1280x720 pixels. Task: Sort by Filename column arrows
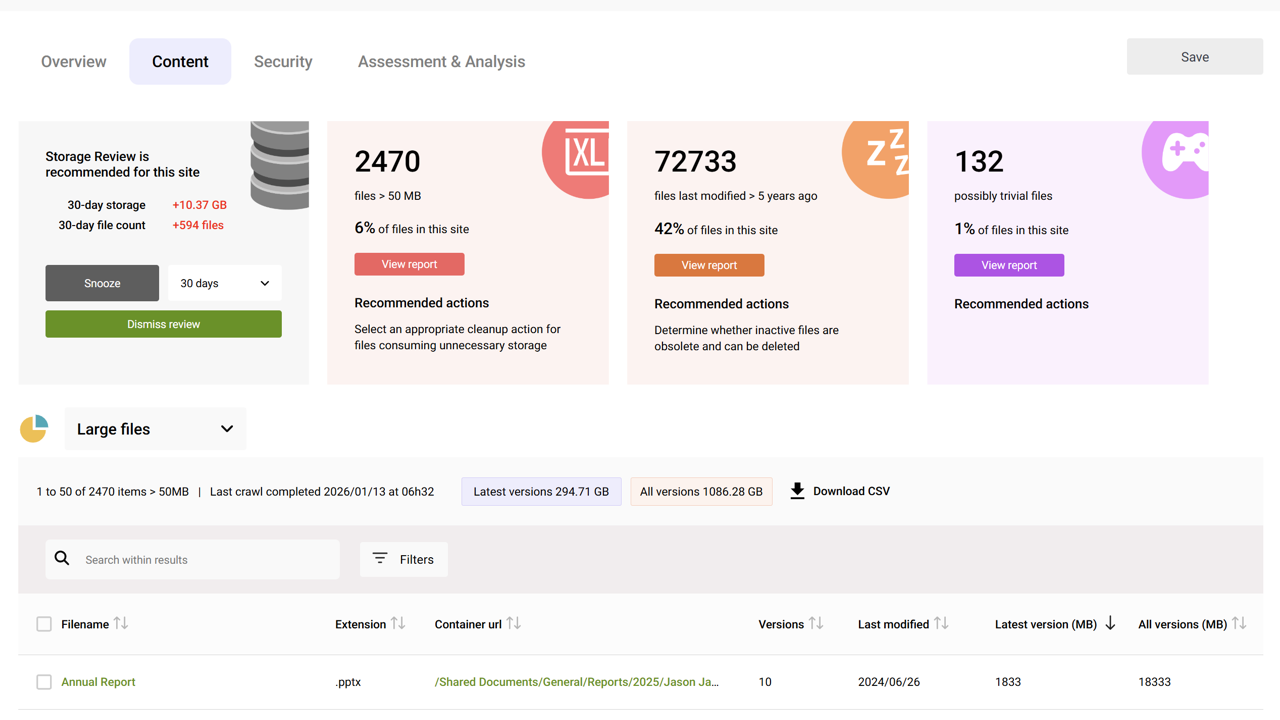121,624
